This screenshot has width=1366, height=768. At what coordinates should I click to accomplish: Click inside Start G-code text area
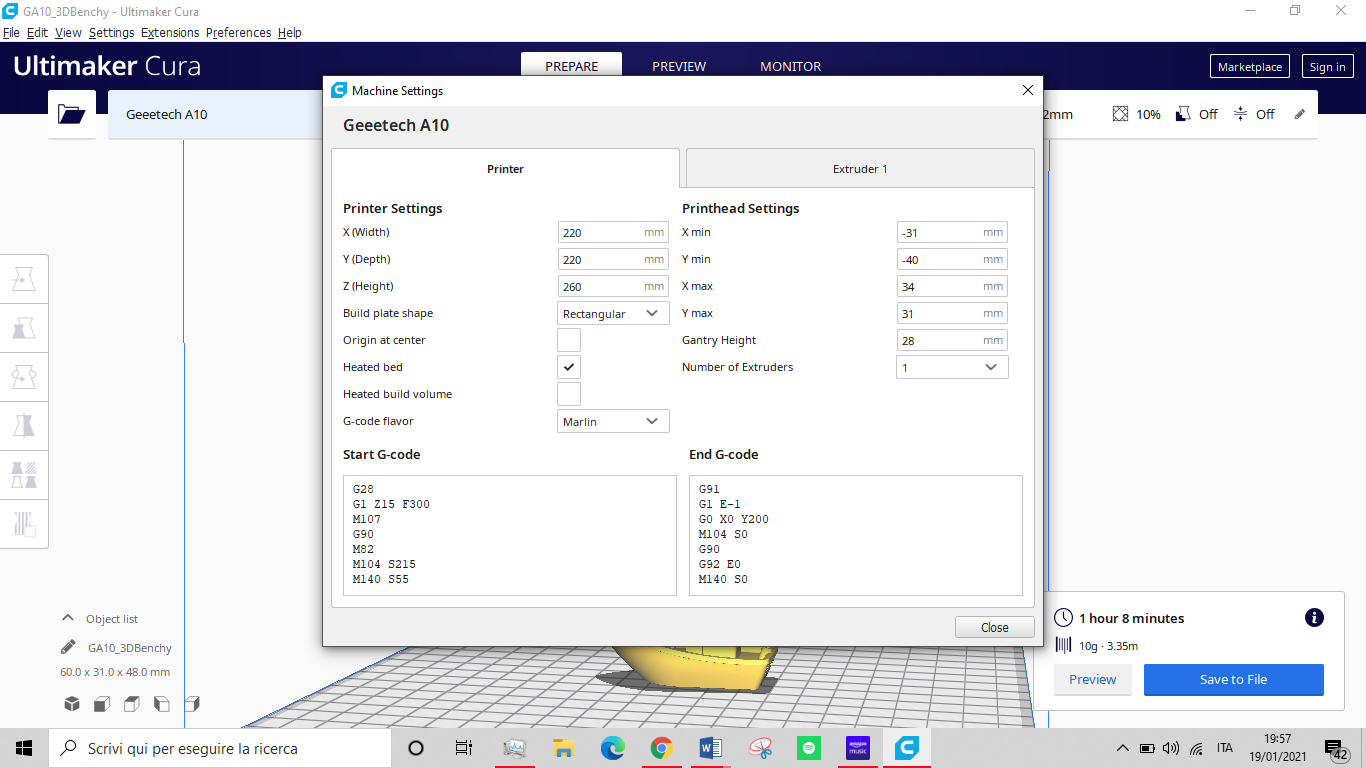pos(510,535)
